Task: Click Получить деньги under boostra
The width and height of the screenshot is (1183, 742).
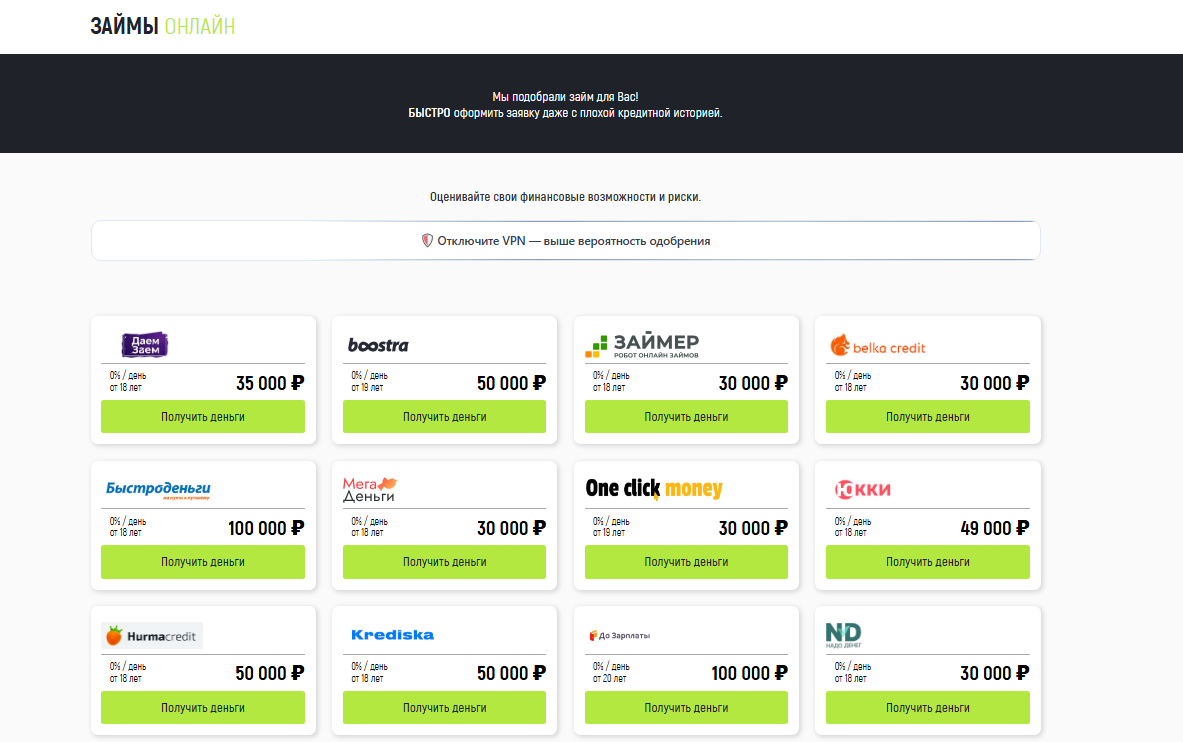Action: (444, 417)
